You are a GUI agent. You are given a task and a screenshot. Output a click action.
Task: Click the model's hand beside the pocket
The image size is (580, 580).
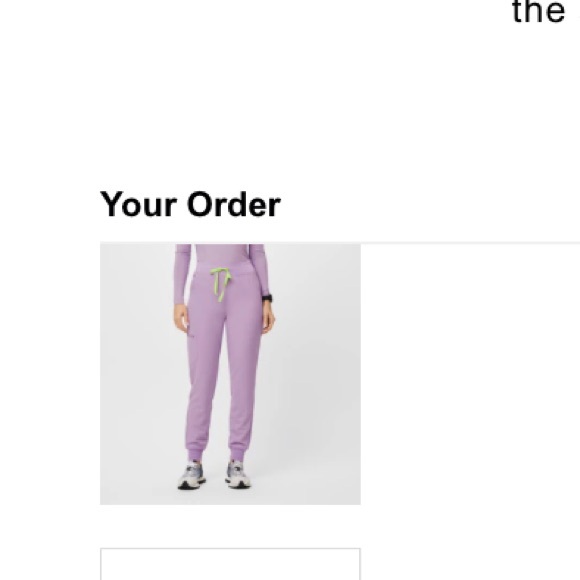pos(181,317)
